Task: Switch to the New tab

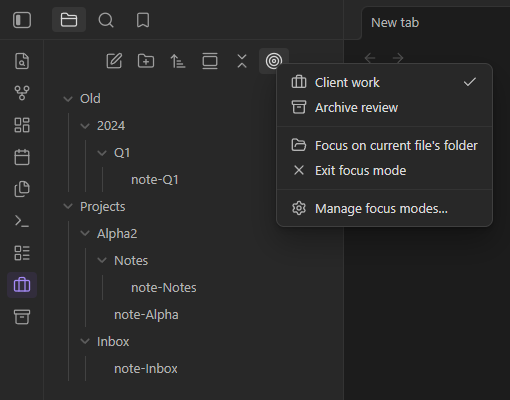Action: [395, 23]
